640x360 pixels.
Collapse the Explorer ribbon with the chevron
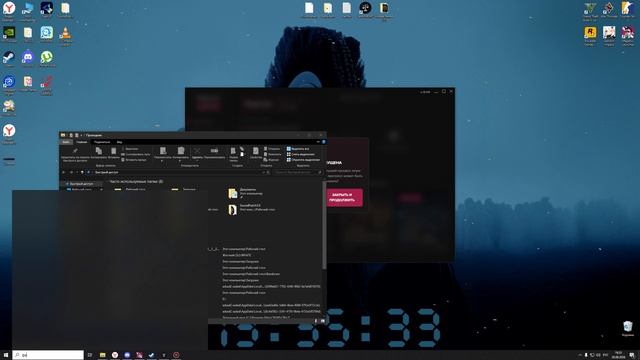tap(318, 142)
